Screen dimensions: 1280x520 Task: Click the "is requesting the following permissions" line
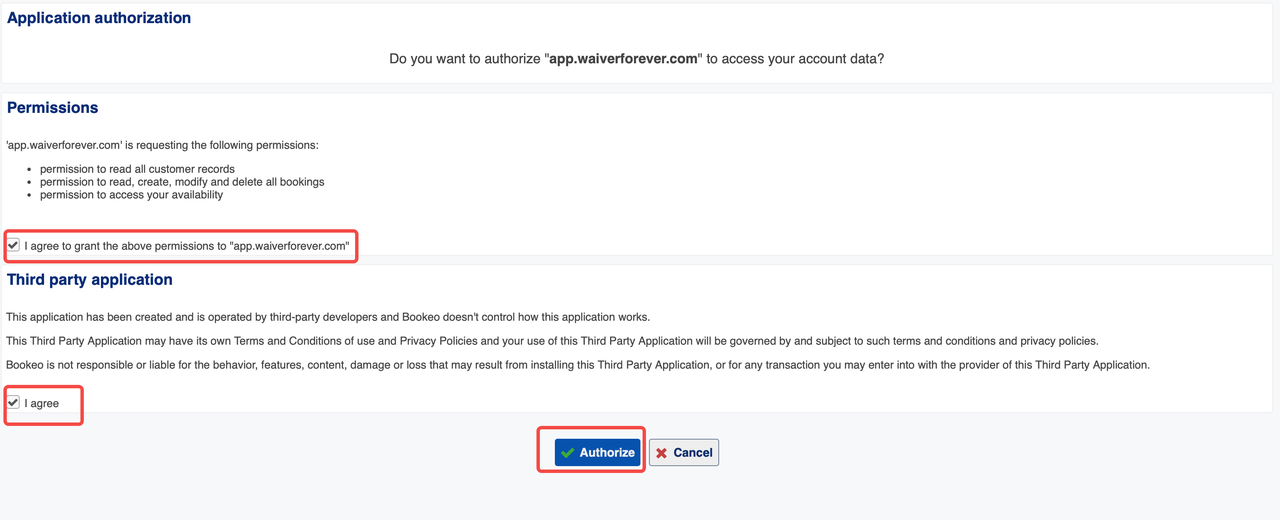tap(162, 145)
